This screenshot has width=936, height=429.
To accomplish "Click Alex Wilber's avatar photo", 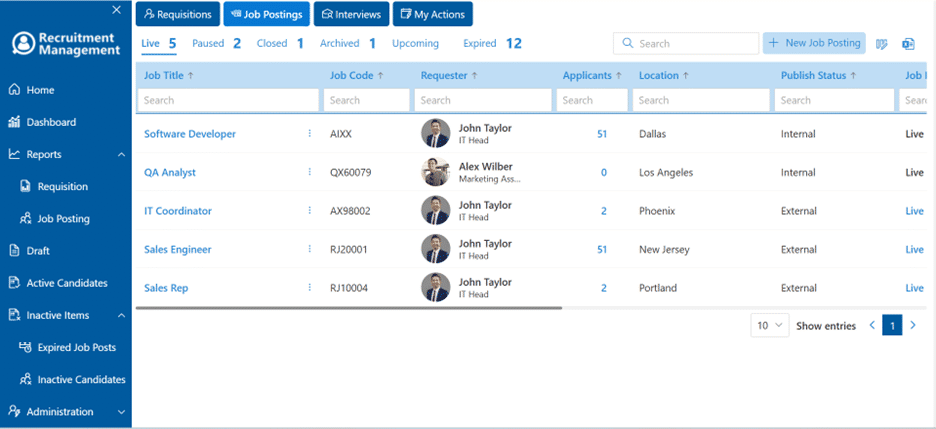I will click(435, 172).
